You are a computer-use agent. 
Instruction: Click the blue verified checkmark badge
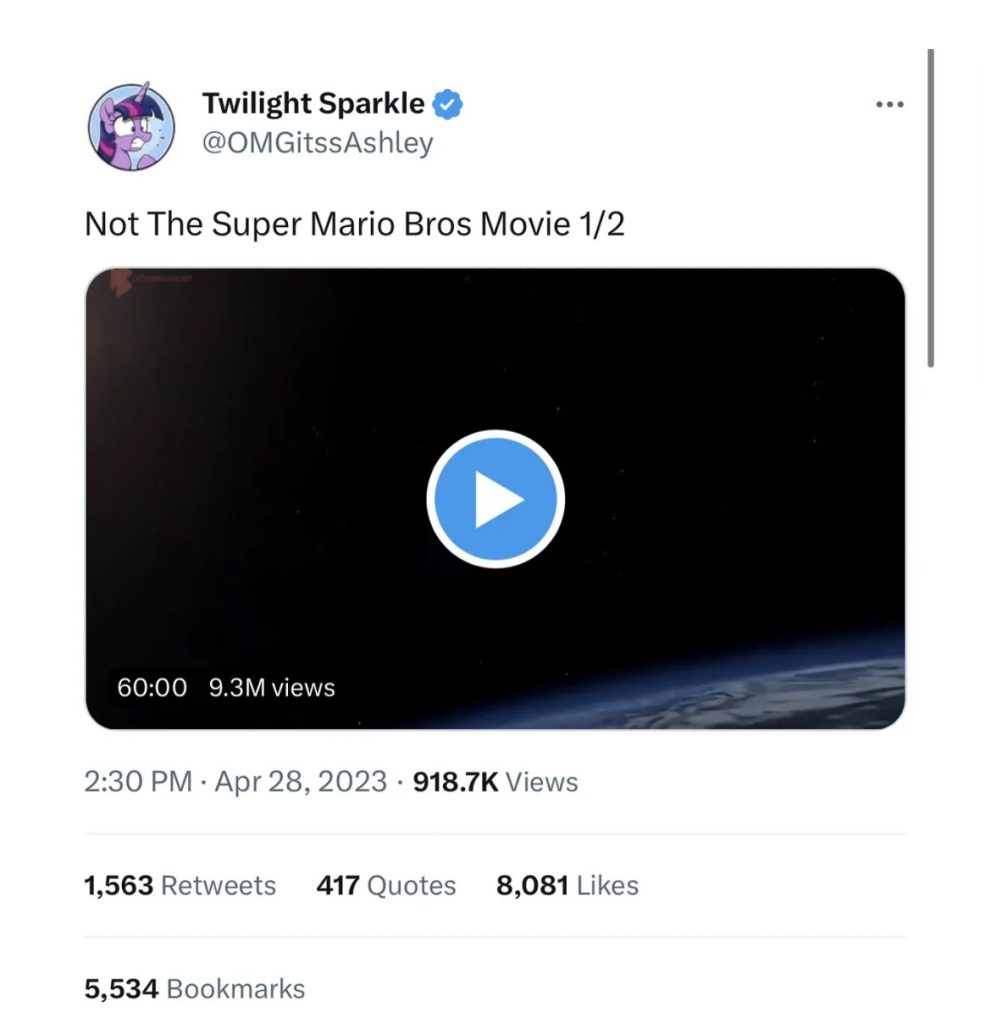(447, 103)
